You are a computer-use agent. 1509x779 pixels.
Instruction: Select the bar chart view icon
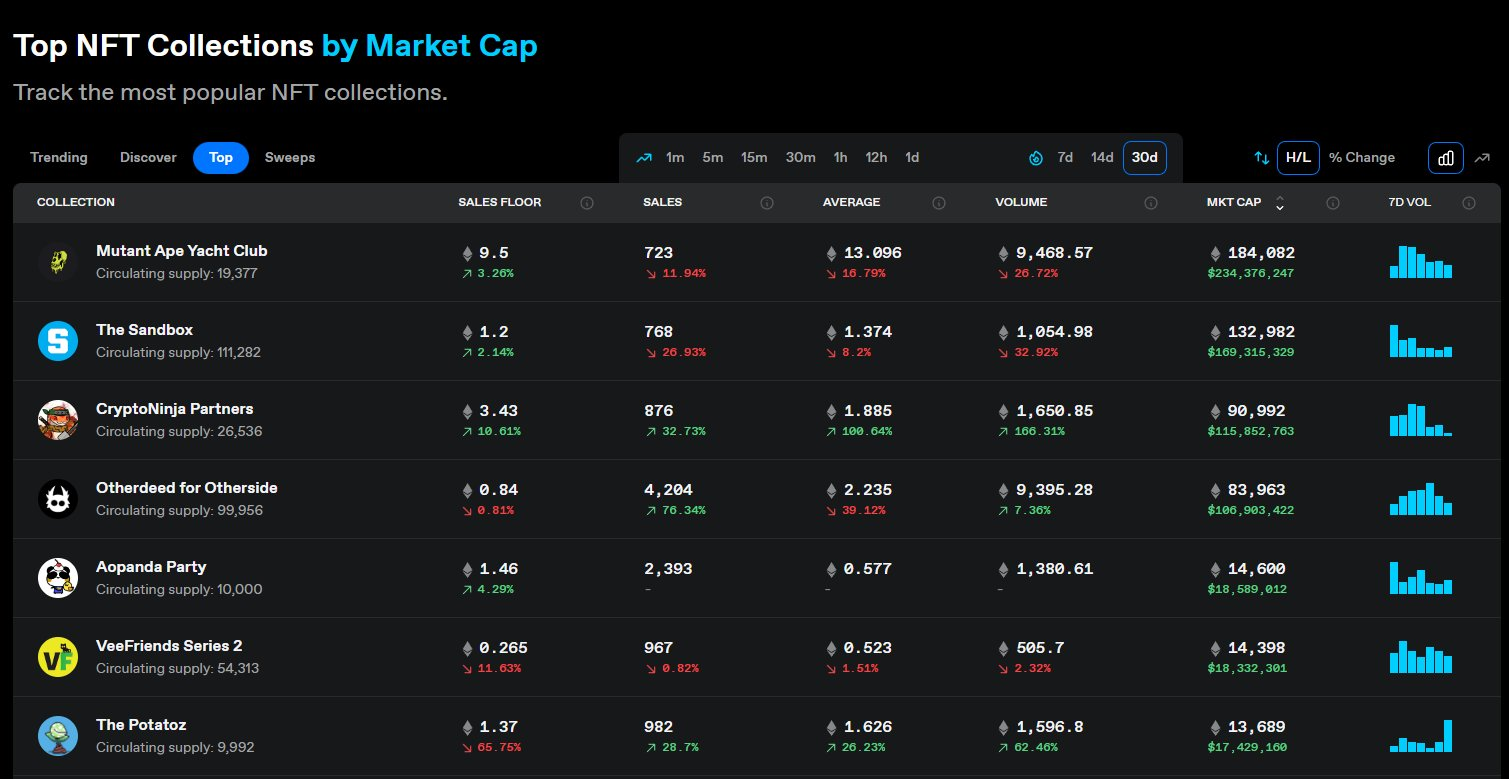pos(1446,158)
